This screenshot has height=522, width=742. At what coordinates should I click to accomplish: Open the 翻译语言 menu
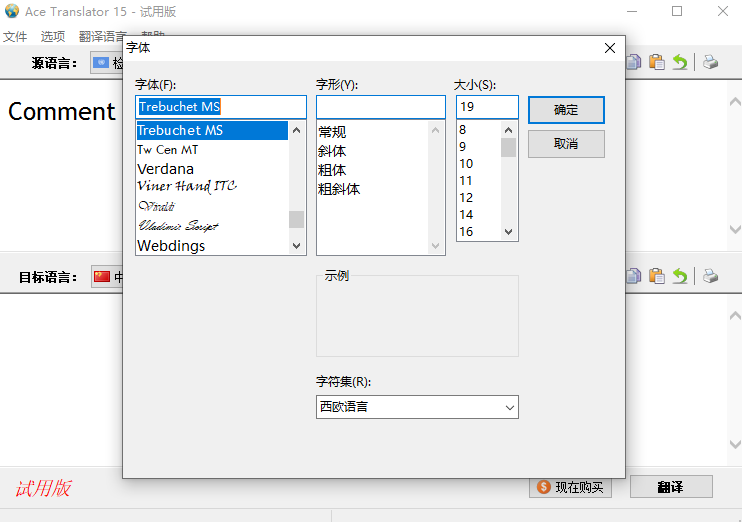pyautogui.click(x=102, y=36)
